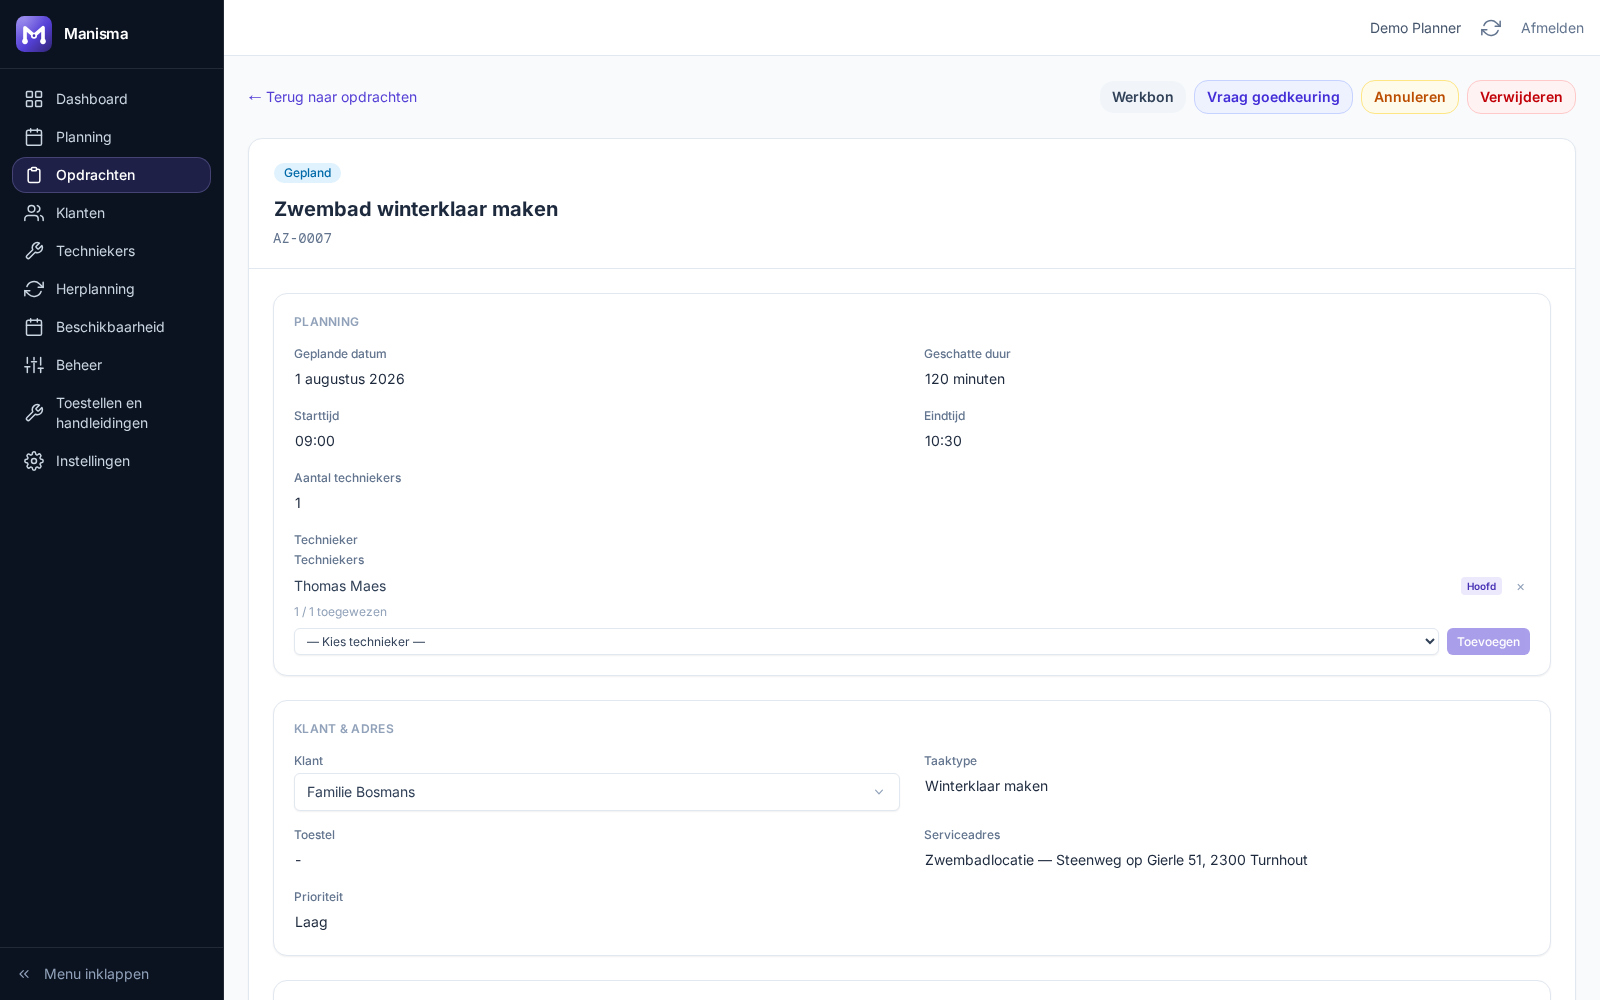The image size is (1600, 1000).
Task: Click the Gepland status badge
Action: pyautogui.click(x=307, y=173)
